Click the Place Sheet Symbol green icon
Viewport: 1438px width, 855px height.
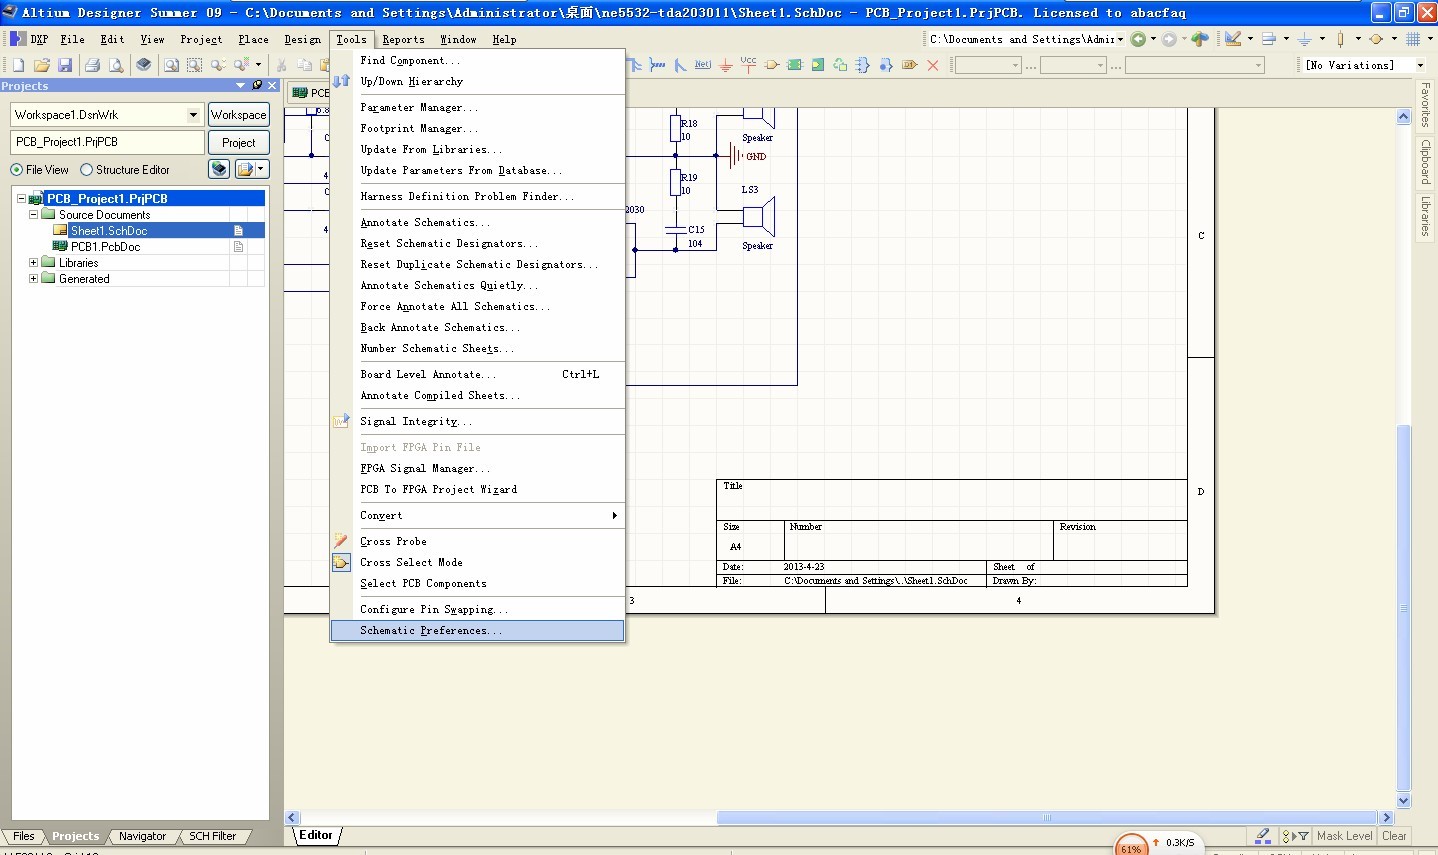pyautogui.click(x=795, y=65)
